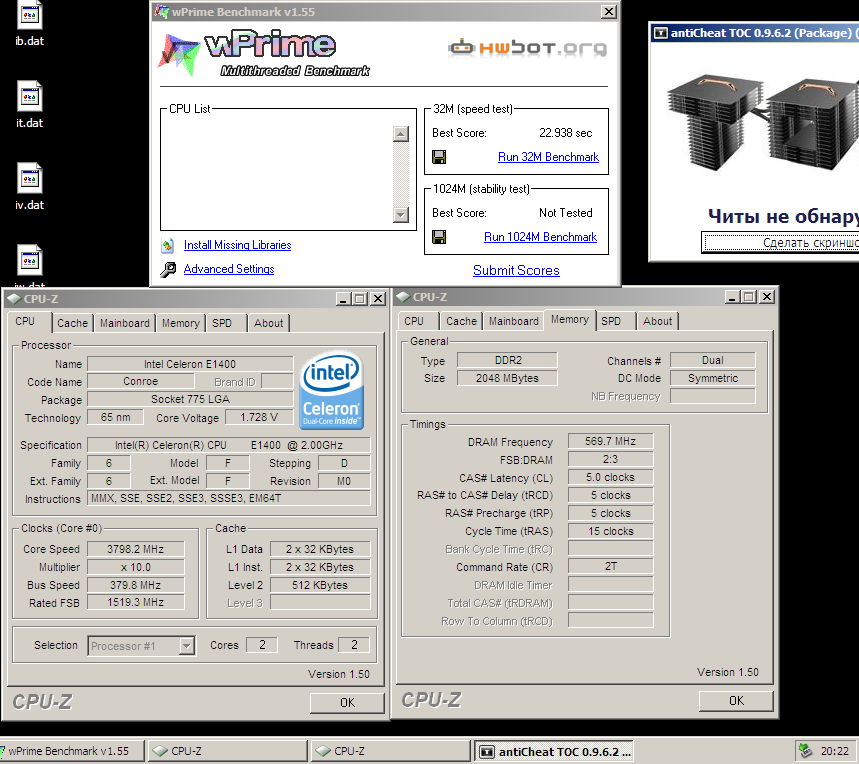Image resolution: width=859 pixels, height=764 pixels.
Task: Select Cache tab in right CPU-Z window
Action: tap(461, 321)
